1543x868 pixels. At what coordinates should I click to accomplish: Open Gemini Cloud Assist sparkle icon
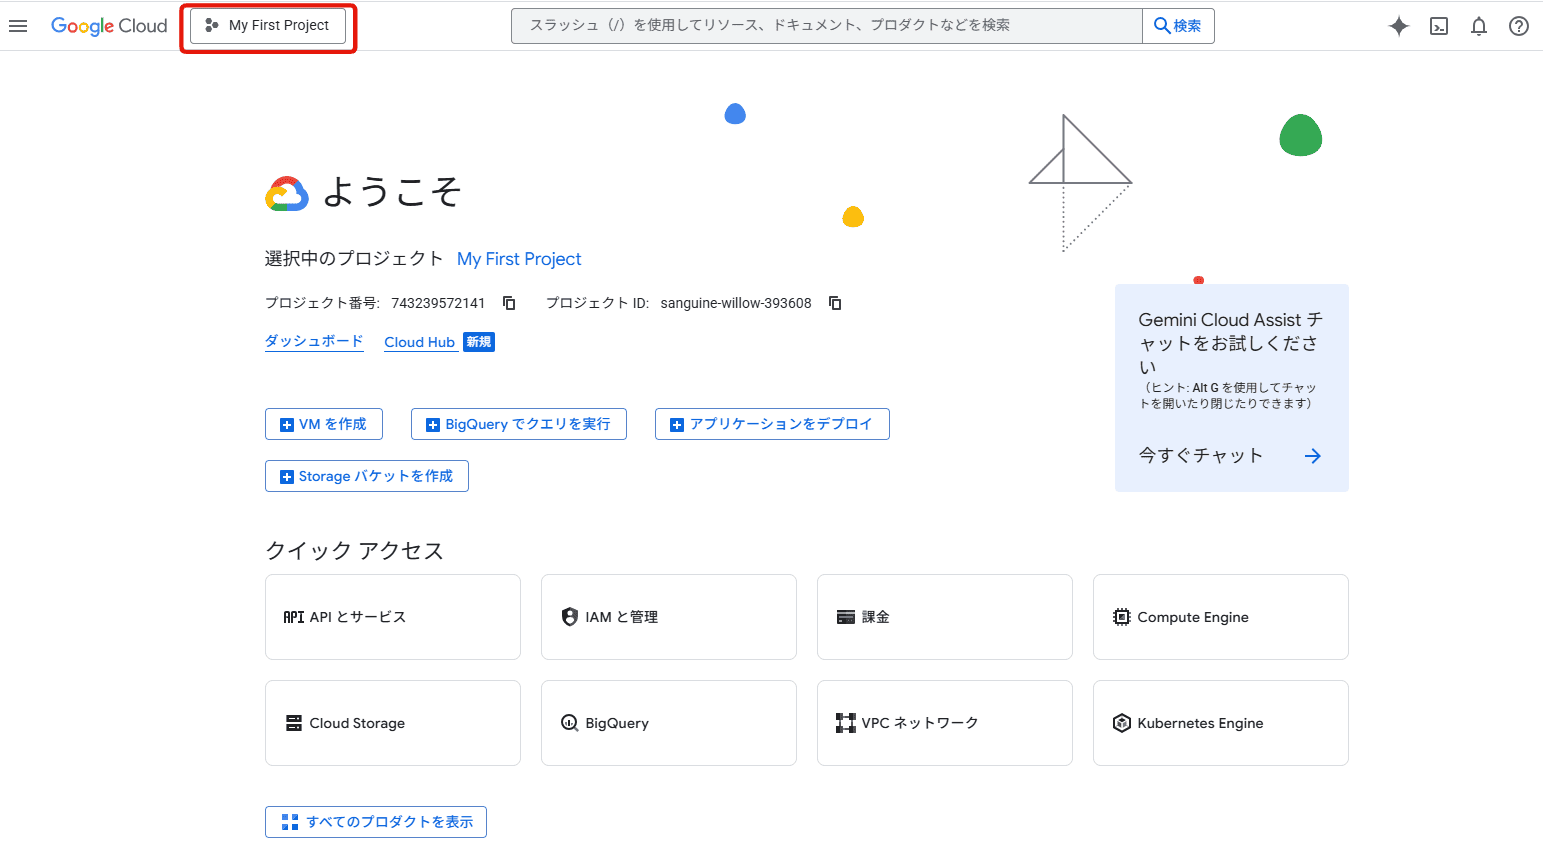click(x=1399, y=27)
